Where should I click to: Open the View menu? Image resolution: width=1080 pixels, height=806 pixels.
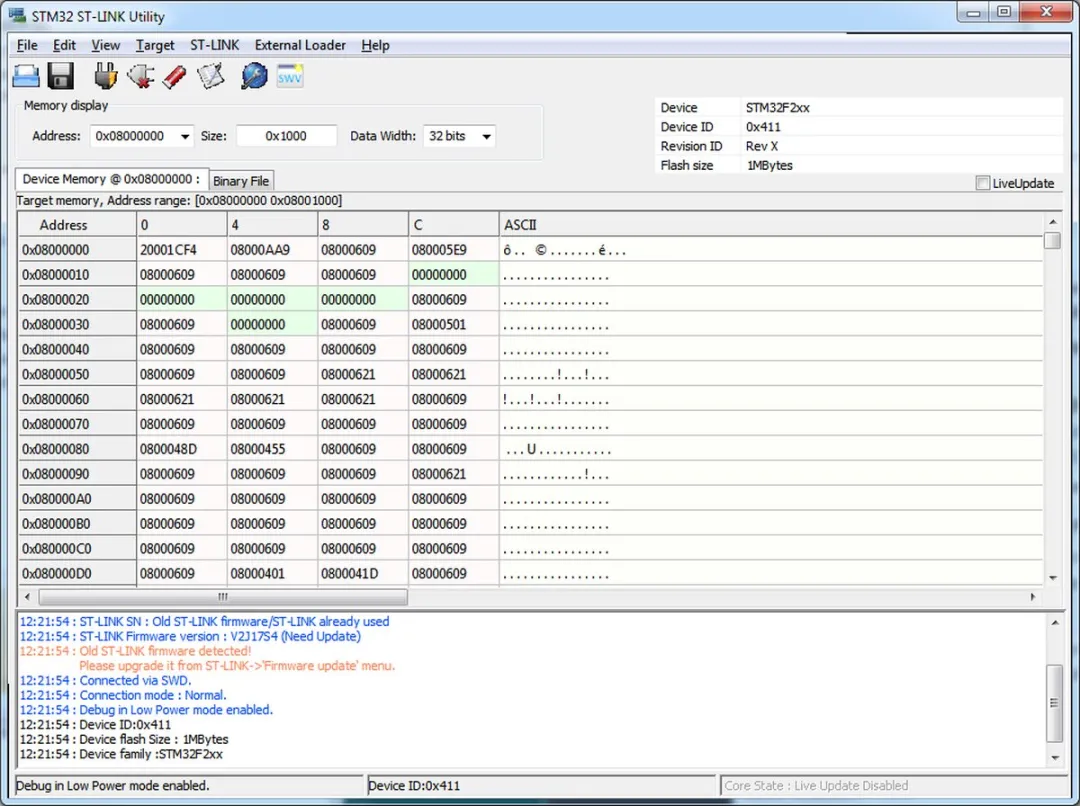pyautogui.click(x=105, y=45)
